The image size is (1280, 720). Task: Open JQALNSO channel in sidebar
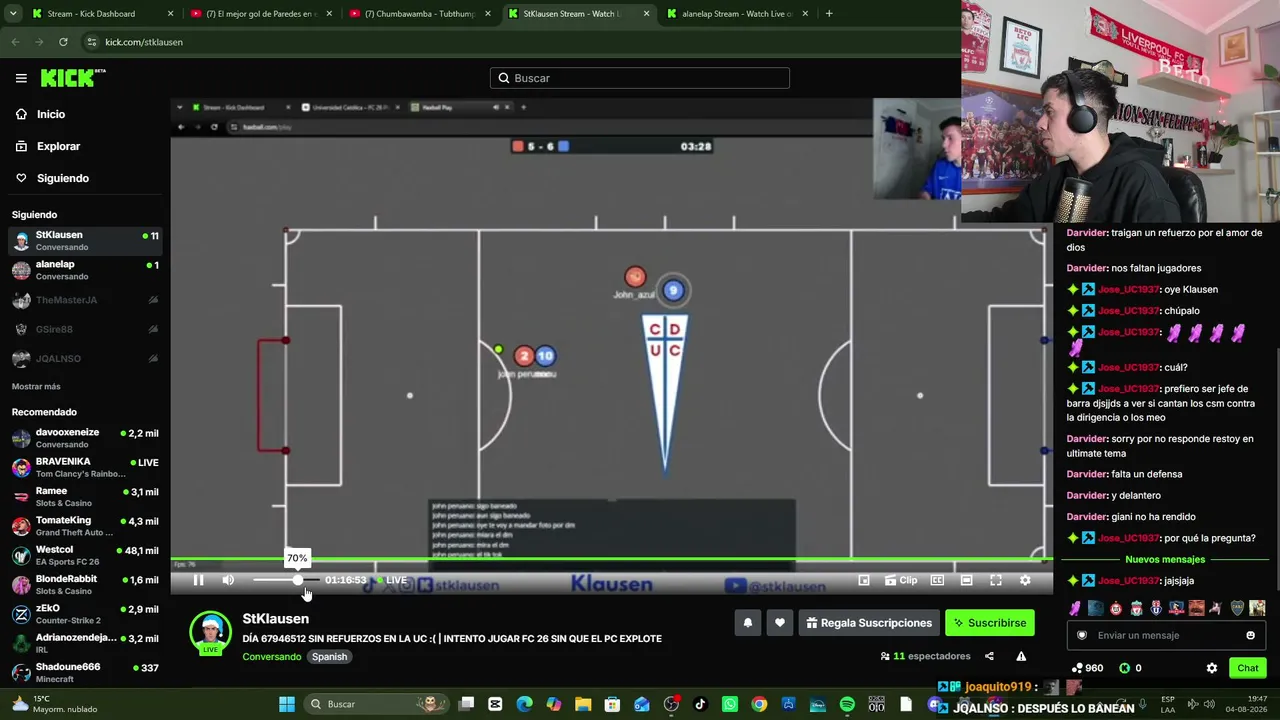coord(84,358)
